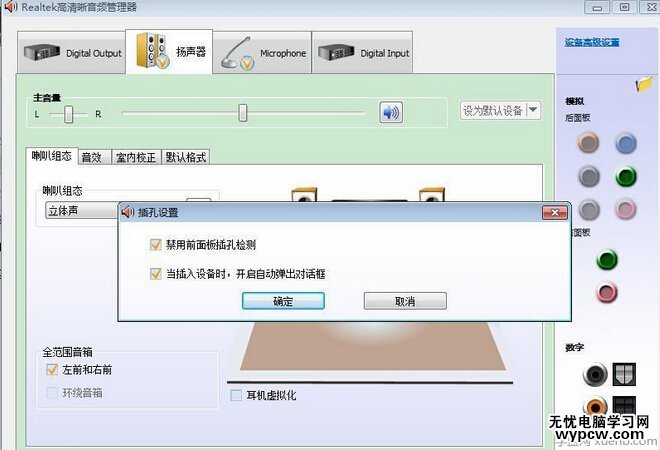
Task: Click the lower optical digital port icon
Action: 624,406
